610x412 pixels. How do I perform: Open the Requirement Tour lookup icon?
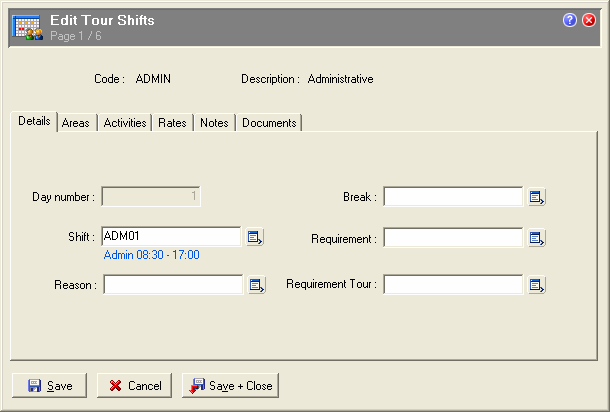coord(536,285)
